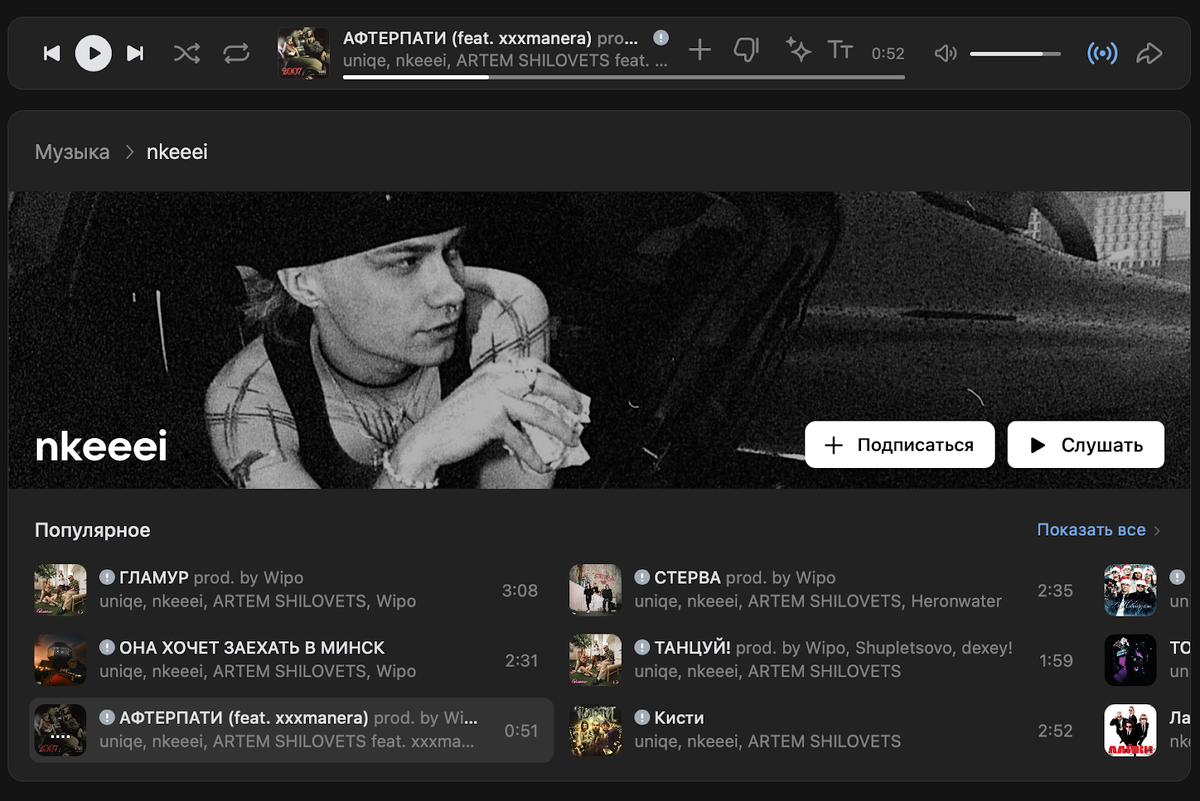Go to Музыка breadcrumb
The width and height of the screenshot is (1200, 801).
[72, 152]
